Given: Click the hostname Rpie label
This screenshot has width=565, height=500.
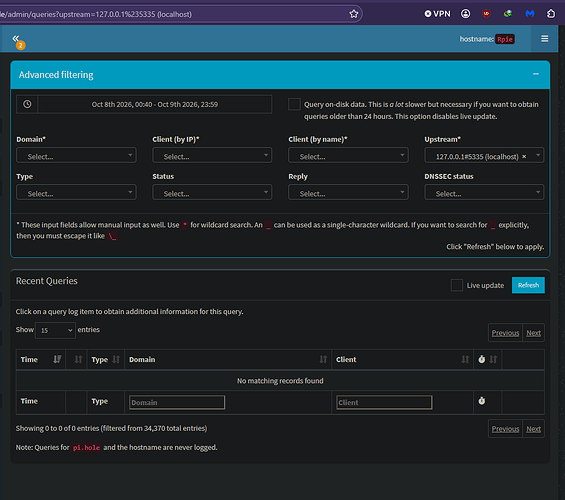Looking at the screenshot, I should [504, 39].
